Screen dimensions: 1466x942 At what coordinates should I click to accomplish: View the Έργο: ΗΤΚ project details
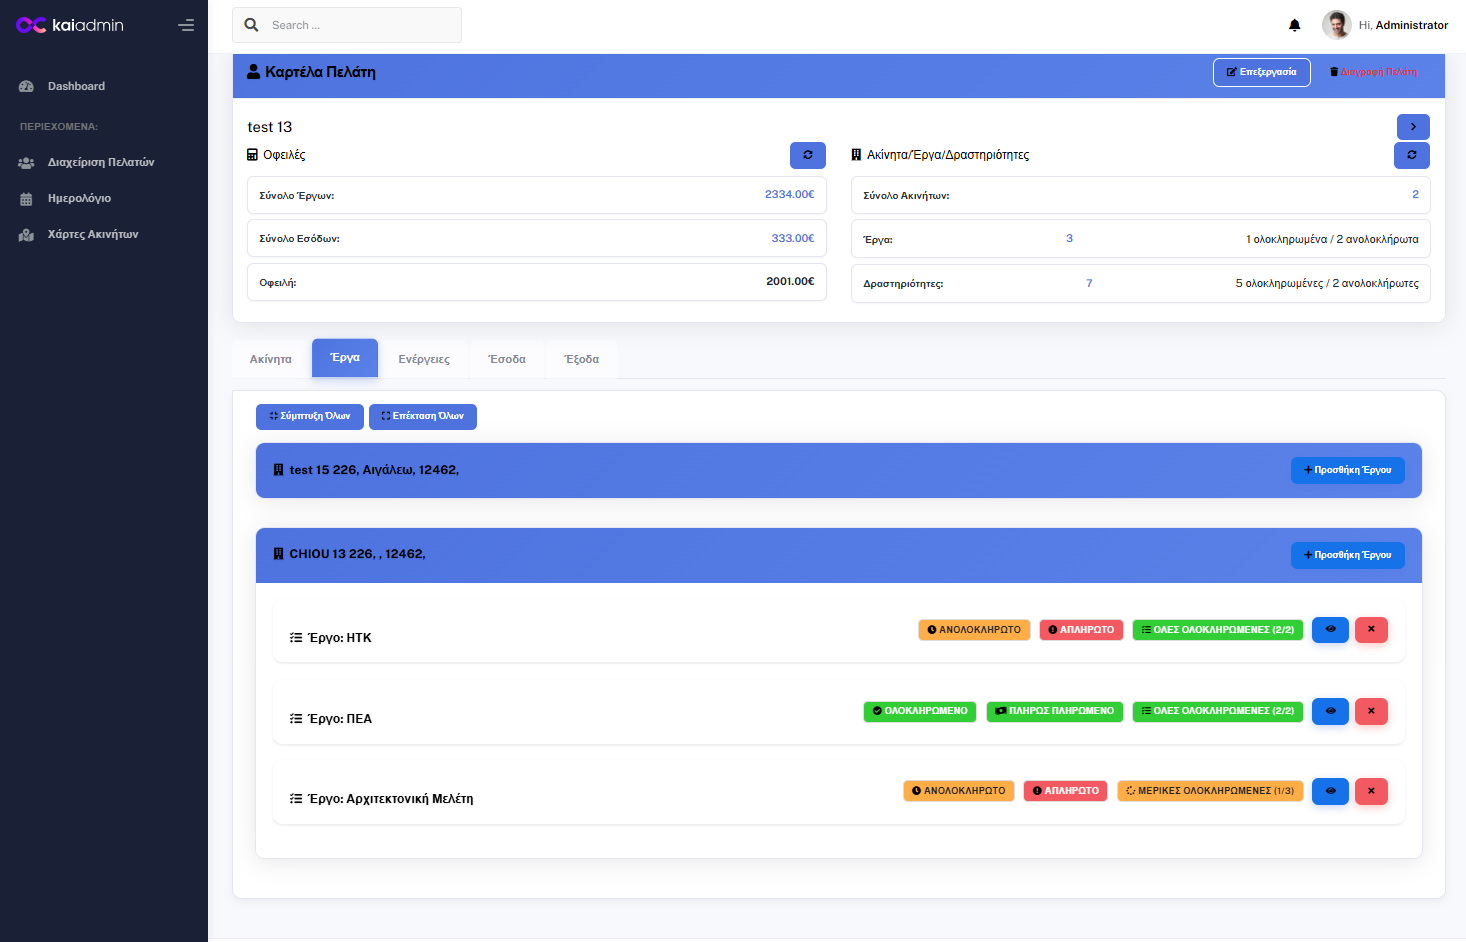(1330, 630)
